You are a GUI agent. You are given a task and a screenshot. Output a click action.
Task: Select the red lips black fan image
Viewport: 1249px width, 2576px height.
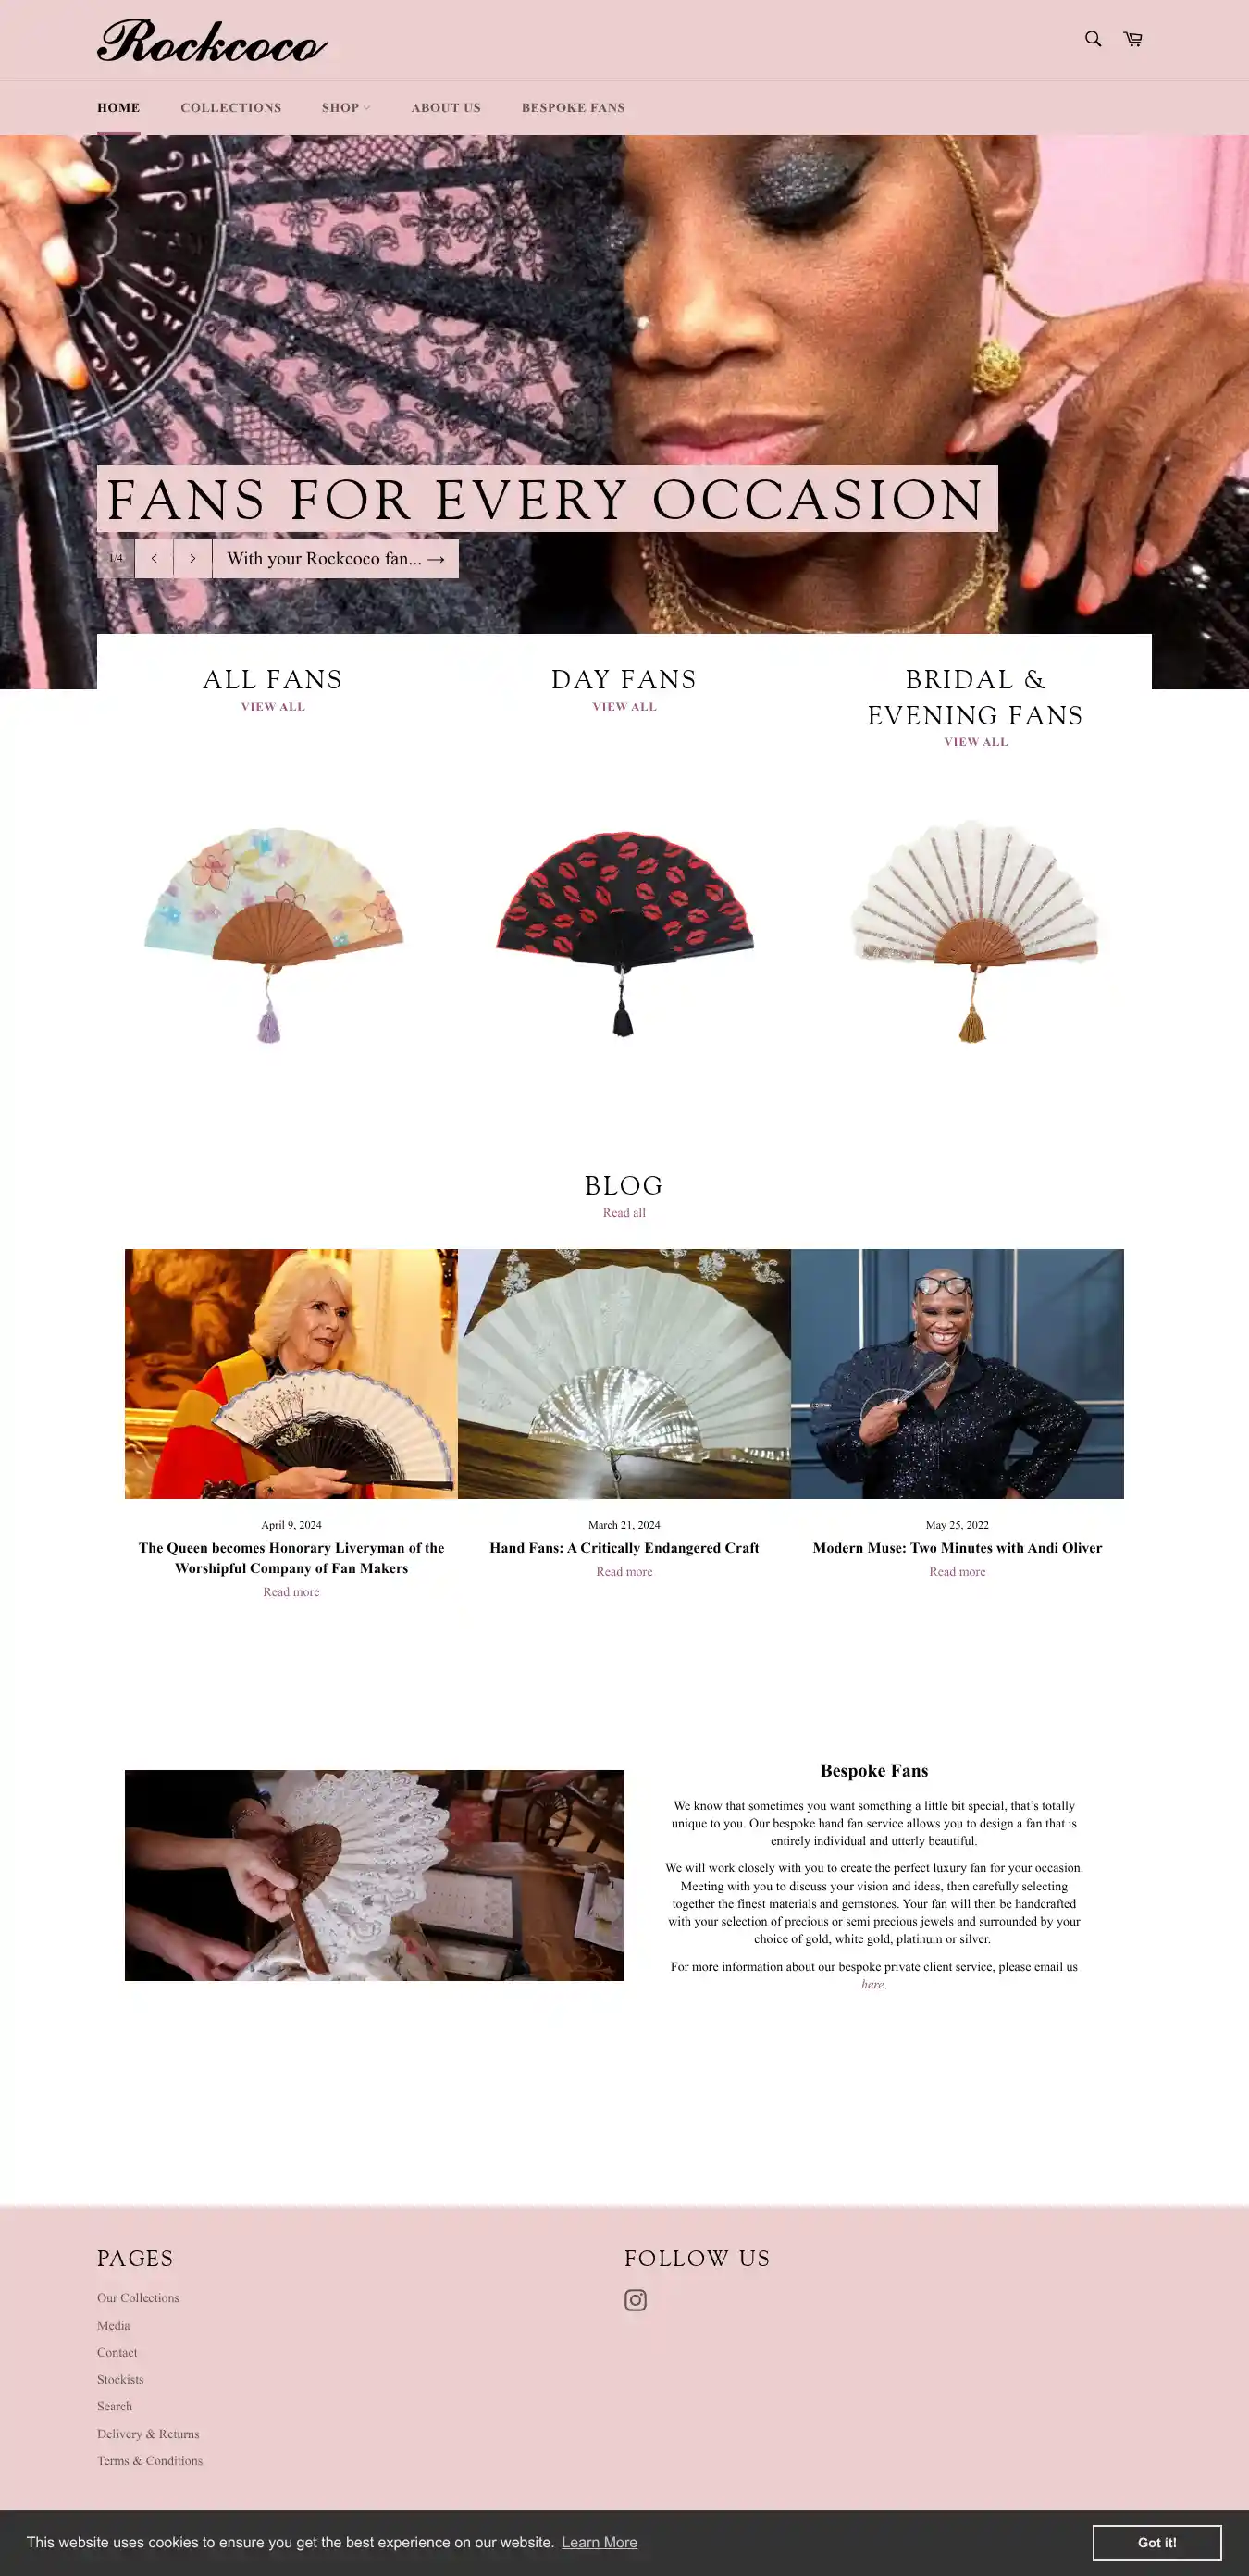pos(624,932)
